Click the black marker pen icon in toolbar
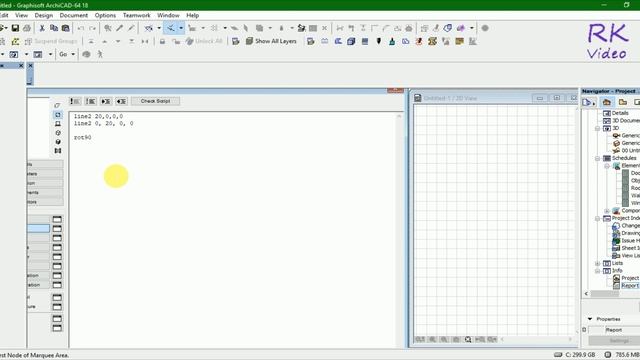Viewport: 640px width, 360px height. [378, 41]
